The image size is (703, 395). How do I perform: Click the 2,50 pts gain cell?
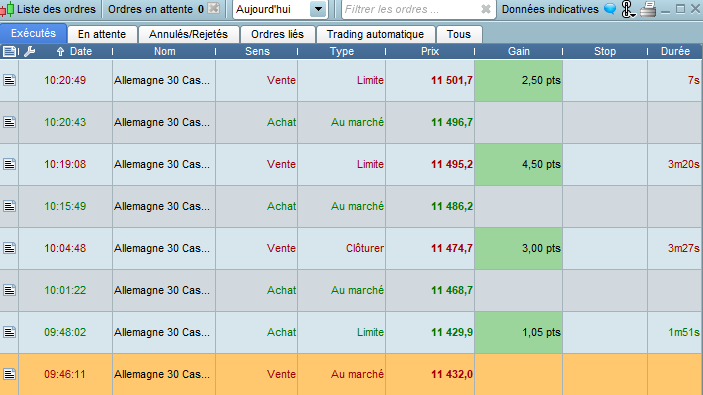coord(518,80)
